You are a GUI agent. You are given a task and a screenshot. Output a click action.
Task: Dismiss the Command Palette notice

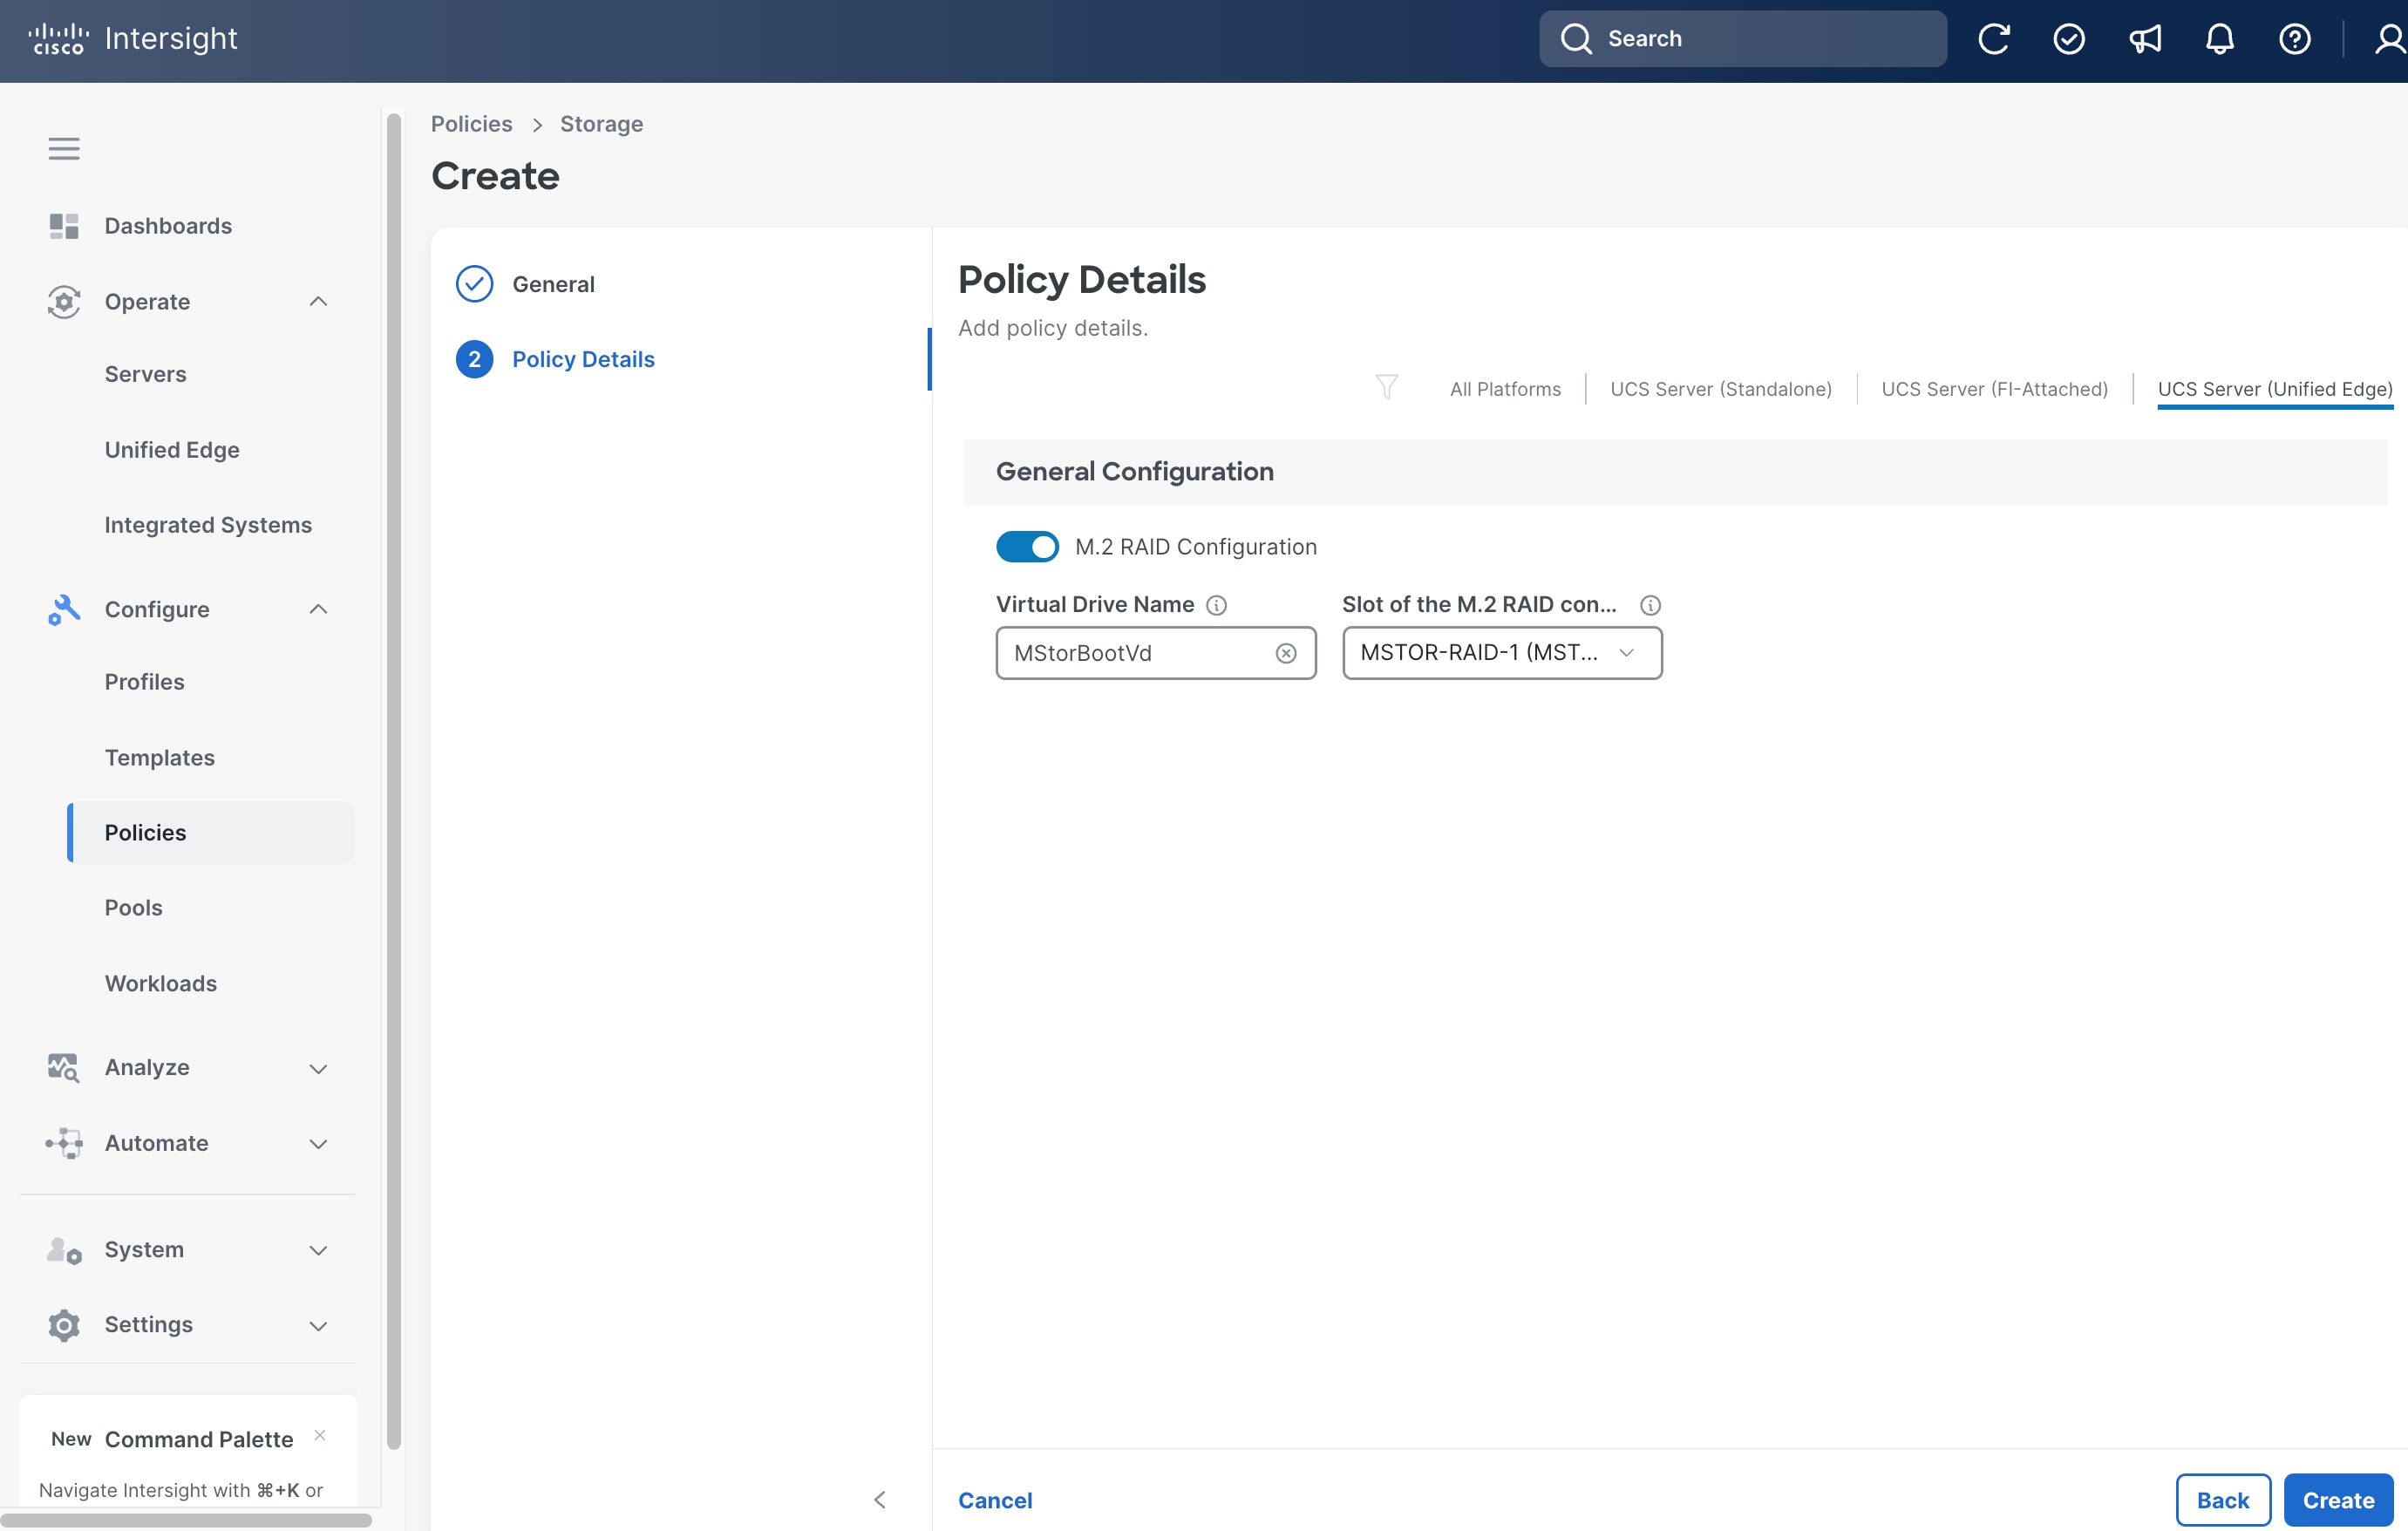pyautogui.click(x=320, y=1435)
